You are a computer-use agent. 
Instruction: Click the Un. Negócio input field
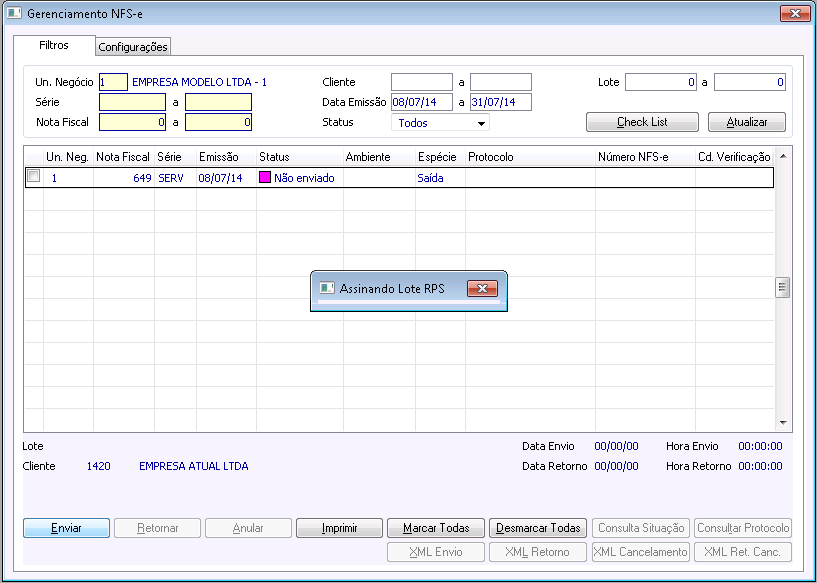coord(113,82)
